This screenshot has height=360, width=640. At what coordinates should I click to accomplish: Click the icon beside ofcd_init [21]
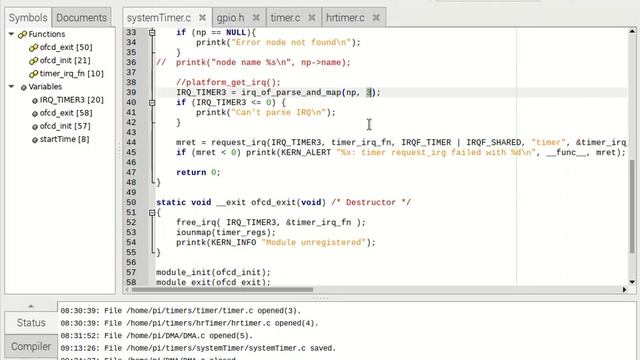[33, 61]
